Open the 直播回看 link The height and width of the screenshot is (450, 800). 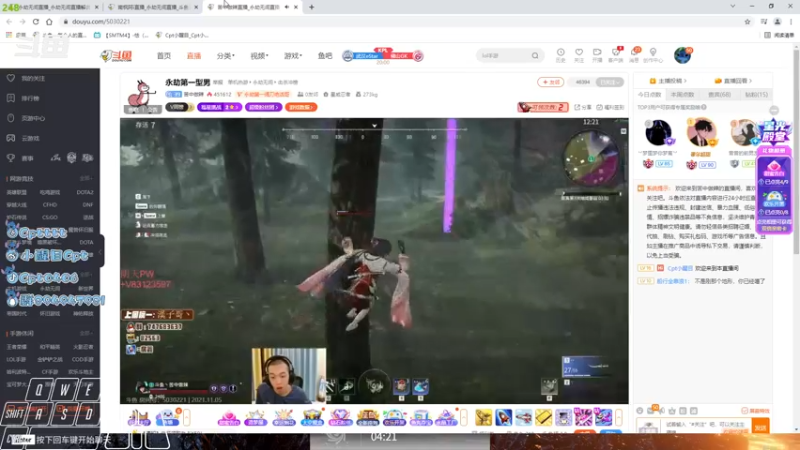pyautogui.click(x=733, y=81)
